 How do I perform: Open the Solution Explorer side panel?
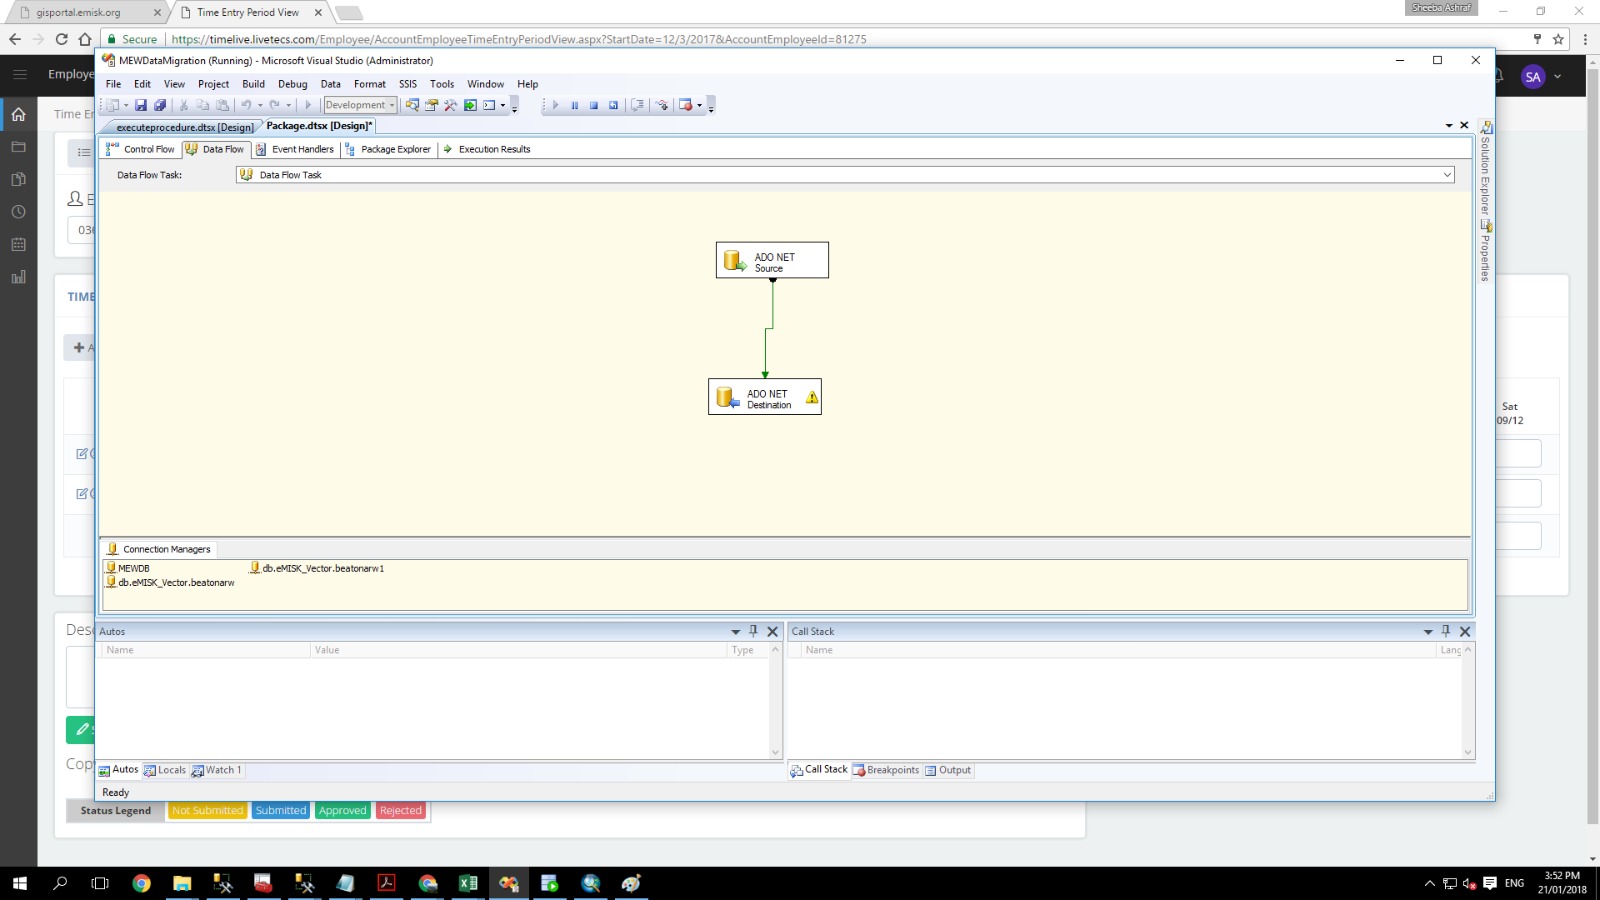pyautogui.click(x=1486, y=168)
